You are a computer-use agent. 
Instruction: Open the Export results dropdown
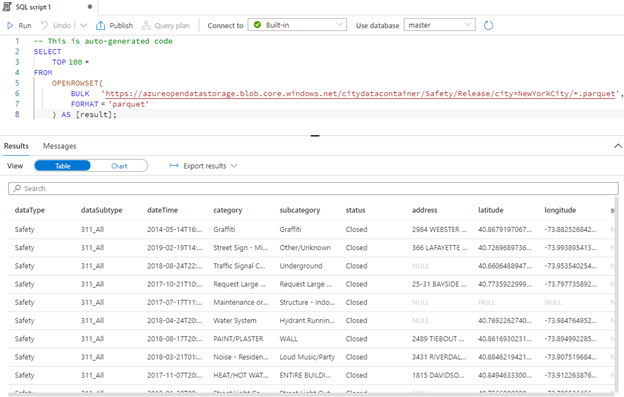(203, 166)
